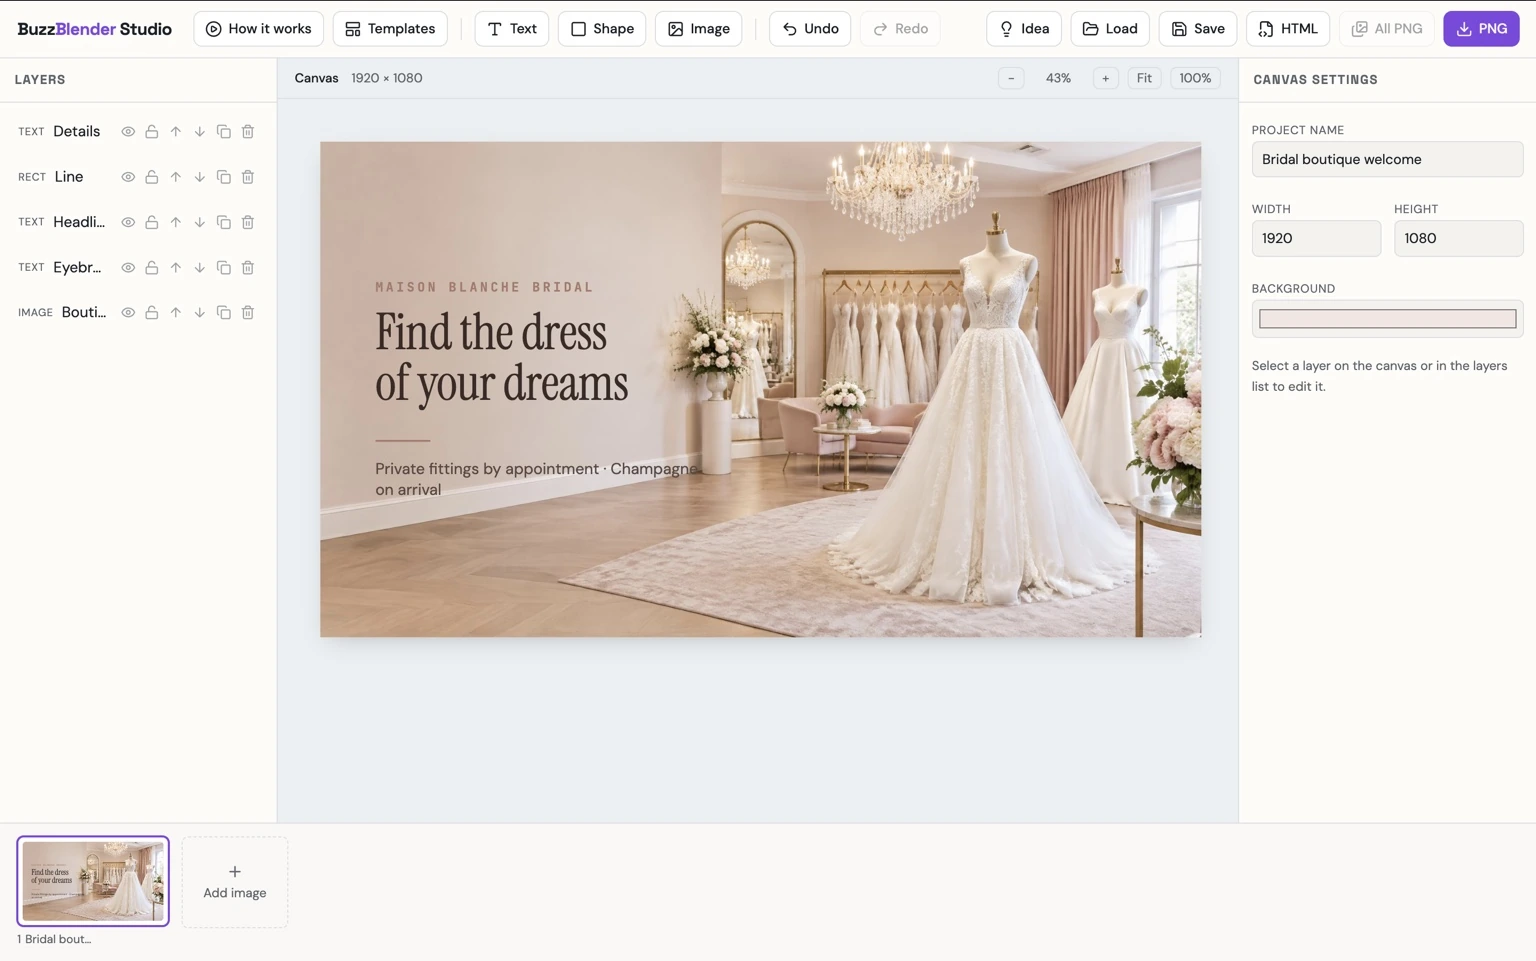Lock the Line layer
The height and width of the screenshot is (961, 1536).
pos(152,177)
